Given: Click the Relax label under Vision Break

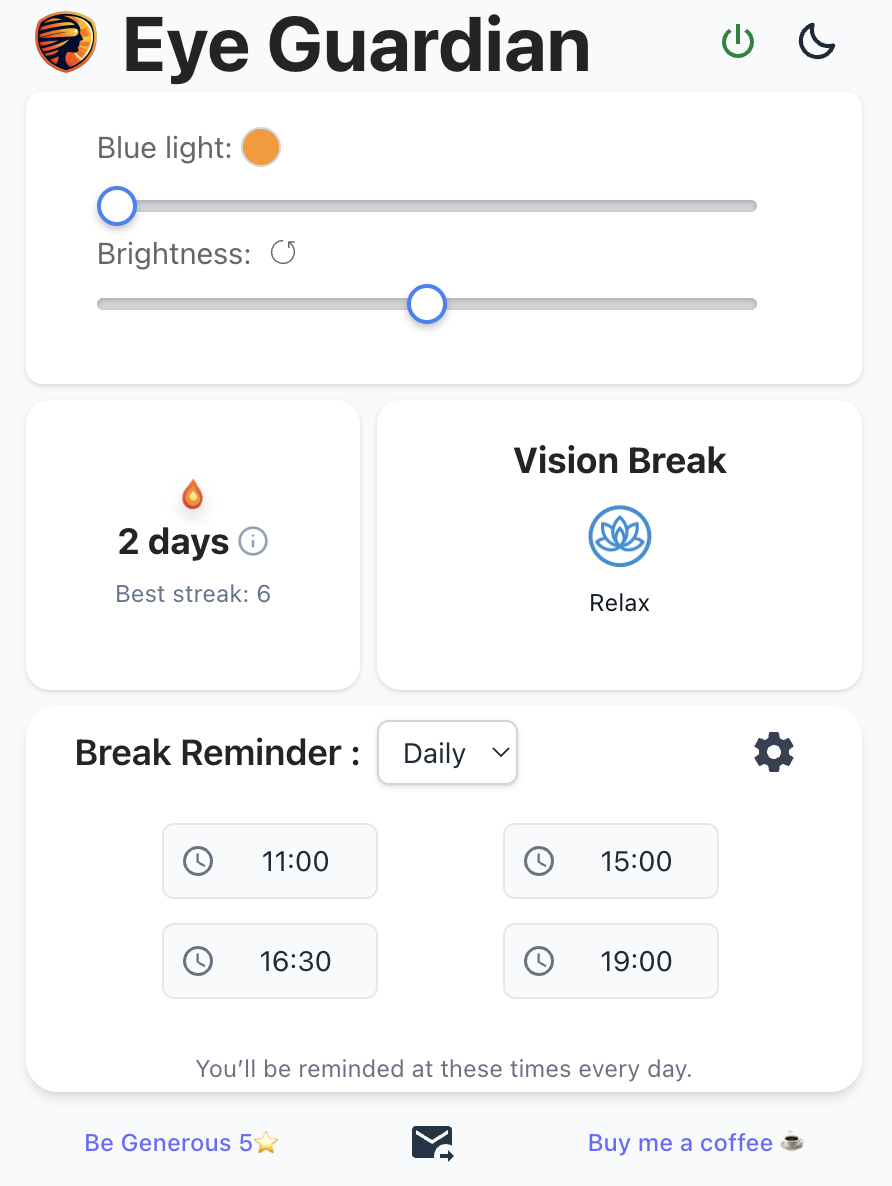Looking at the screenshot, I should click(x=619, y=603).
